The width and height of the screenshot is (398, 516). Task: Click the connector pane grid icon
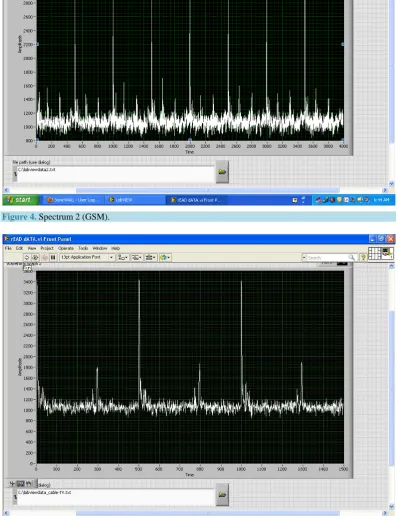pos(374,253)
